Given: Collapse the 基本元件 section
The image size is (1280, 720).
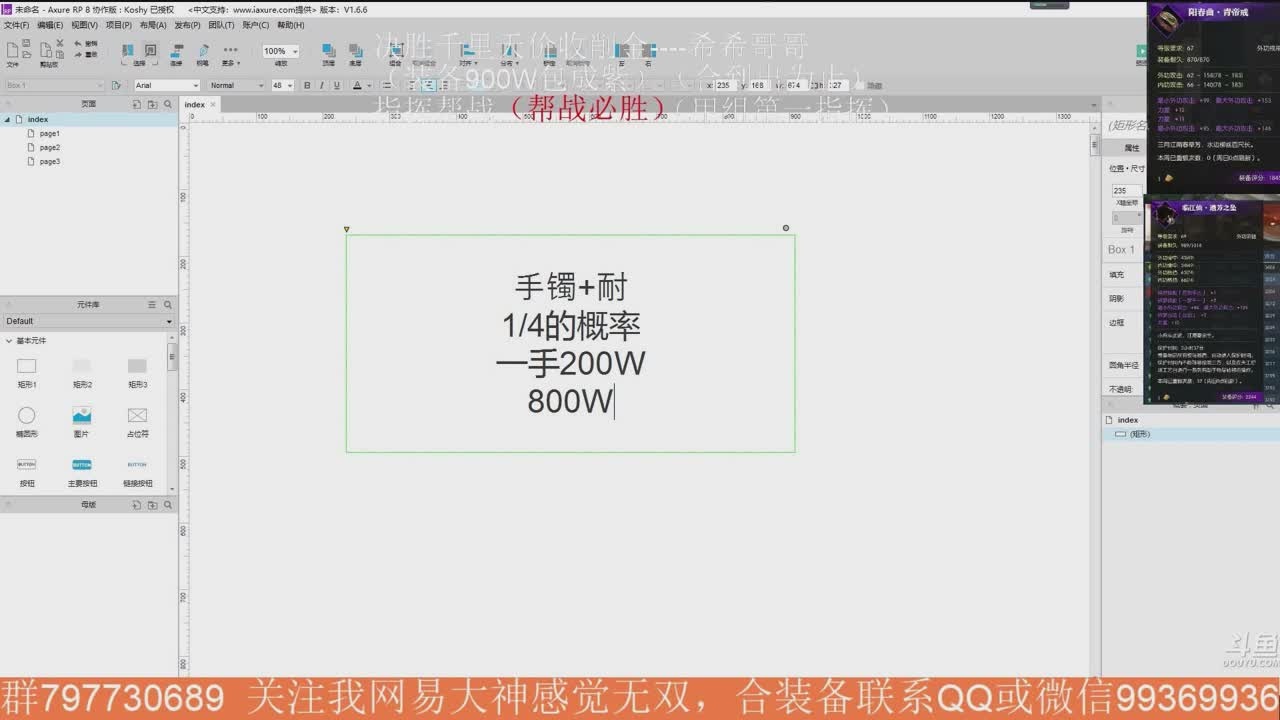Looking at the screenshot, I should pyautogui.click(x=8, y=341).
